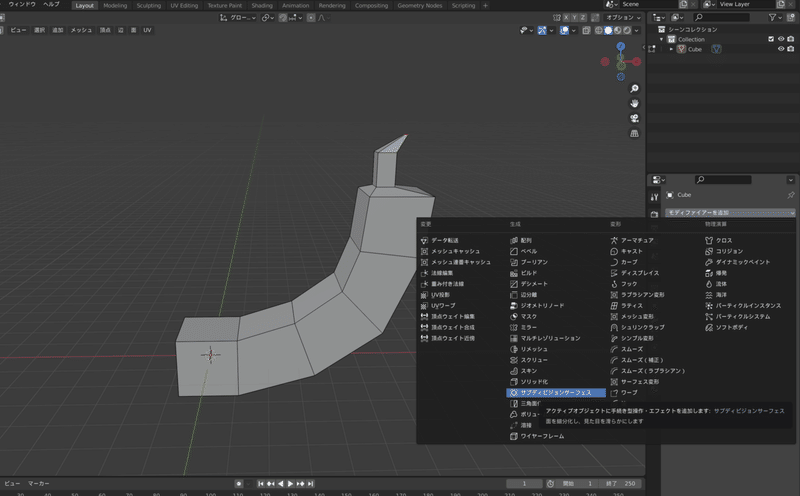Toggle X-ray display icon in viewport header

[x=584, y=30]
